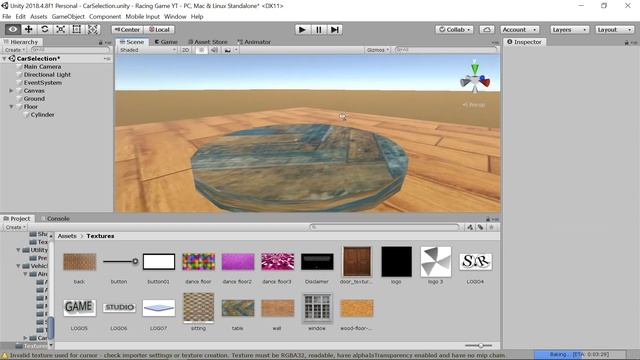640x360 pixels.
Task: Open the Shaded draw mode dropdown
Action: pyautogui.click(x=147, y=50)
